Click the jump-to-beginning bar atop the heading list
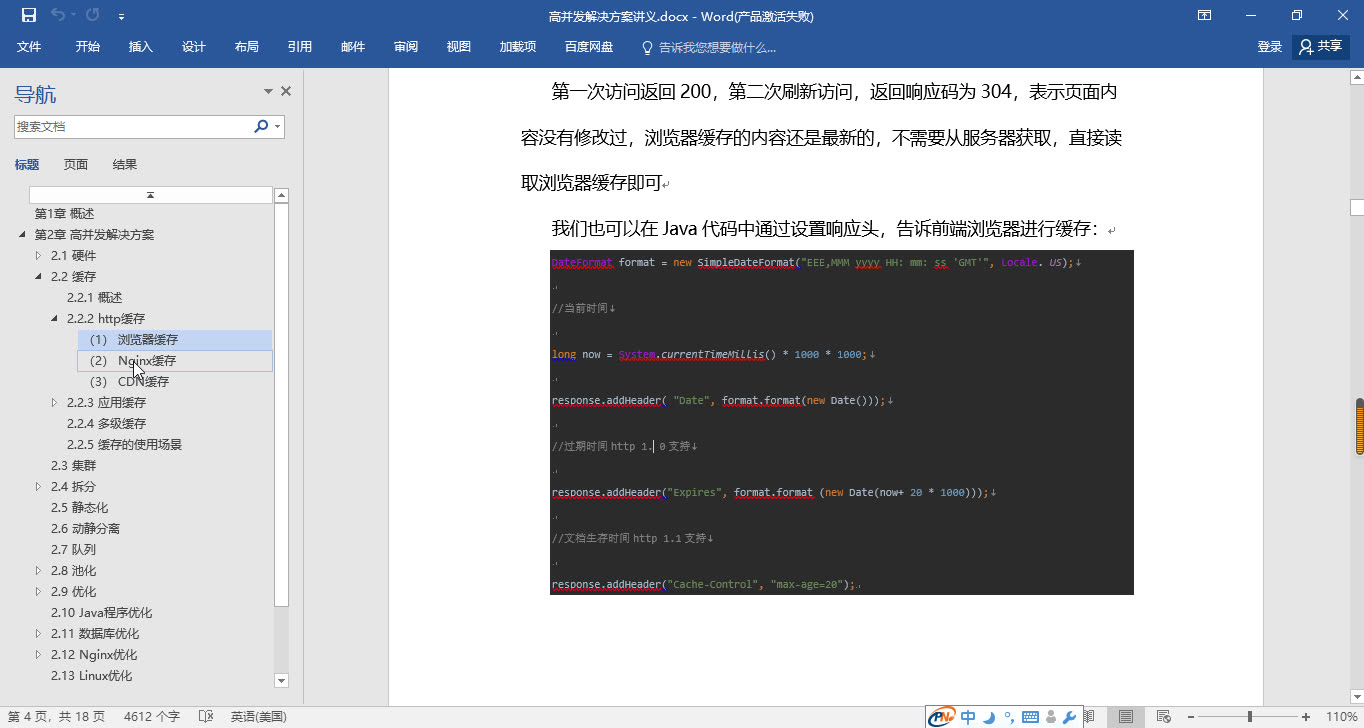The width and height of the screenshot is (1364, 728). click(x=150, y=195)
